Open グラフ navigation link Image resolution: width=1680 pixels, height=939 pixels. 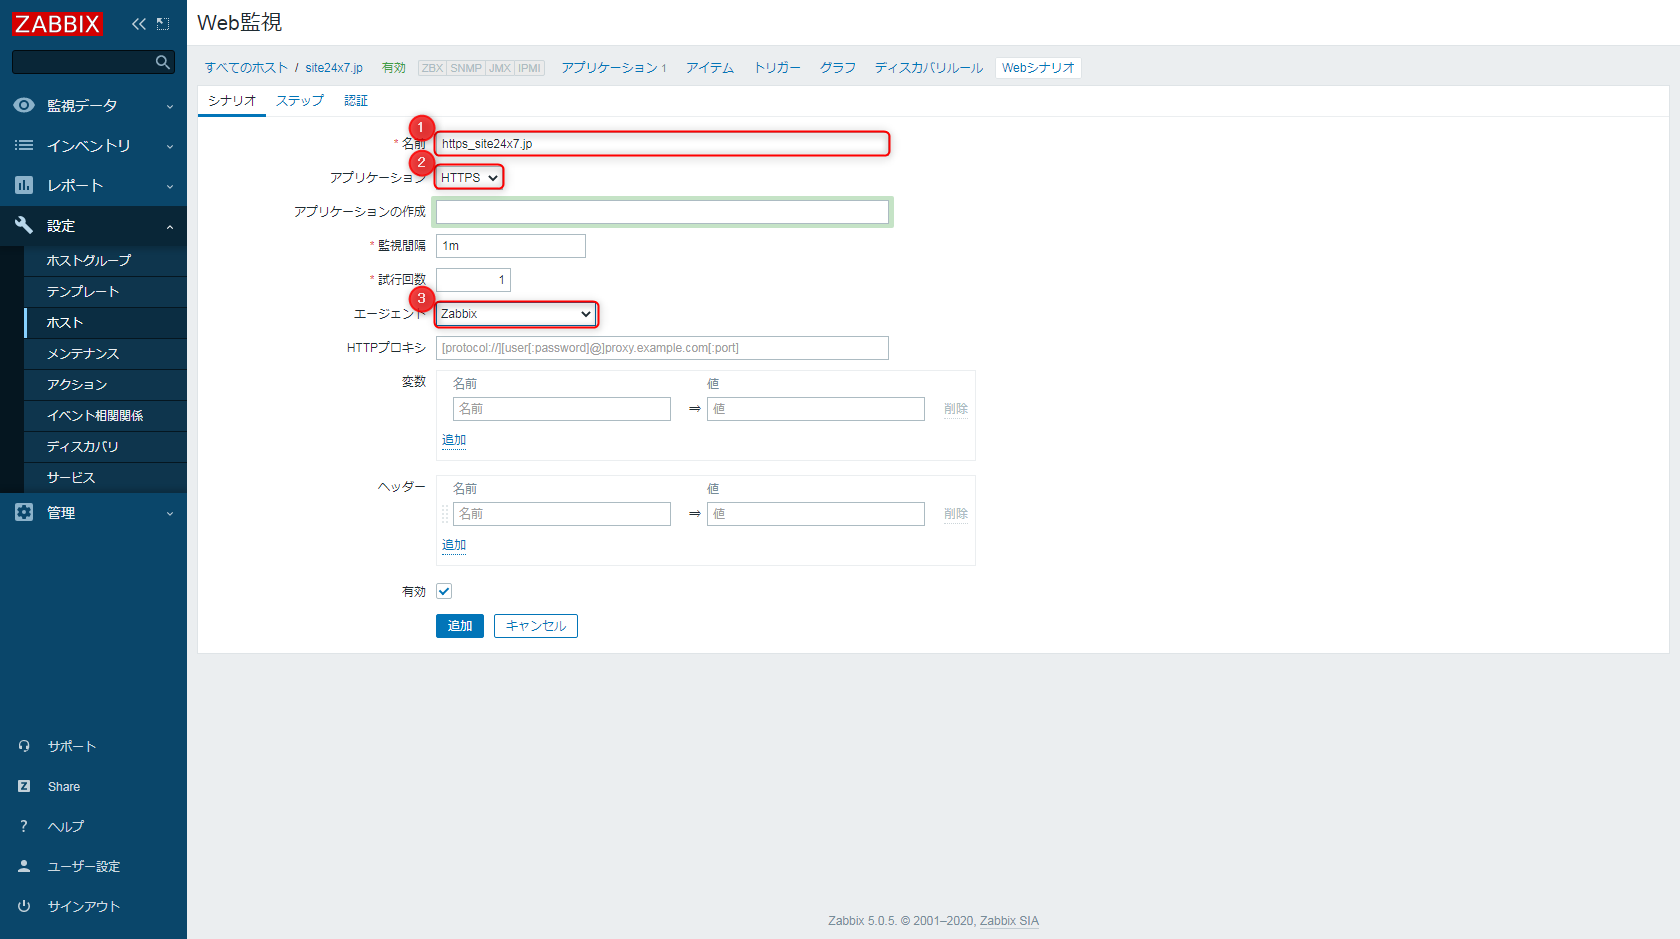(838, 68)
